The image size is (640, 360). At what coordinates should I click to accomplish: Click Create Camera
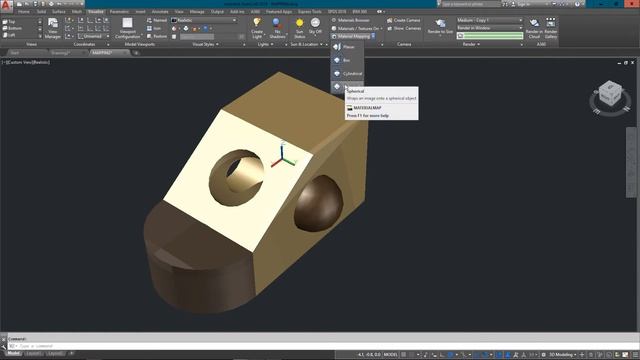[403, 20]
